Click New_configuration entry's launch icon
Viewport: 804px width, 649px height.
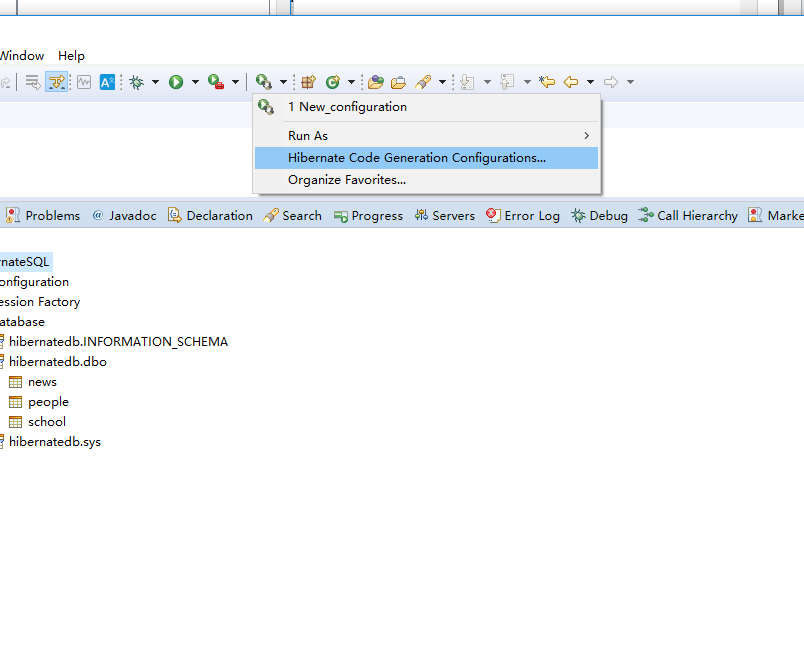266,107
